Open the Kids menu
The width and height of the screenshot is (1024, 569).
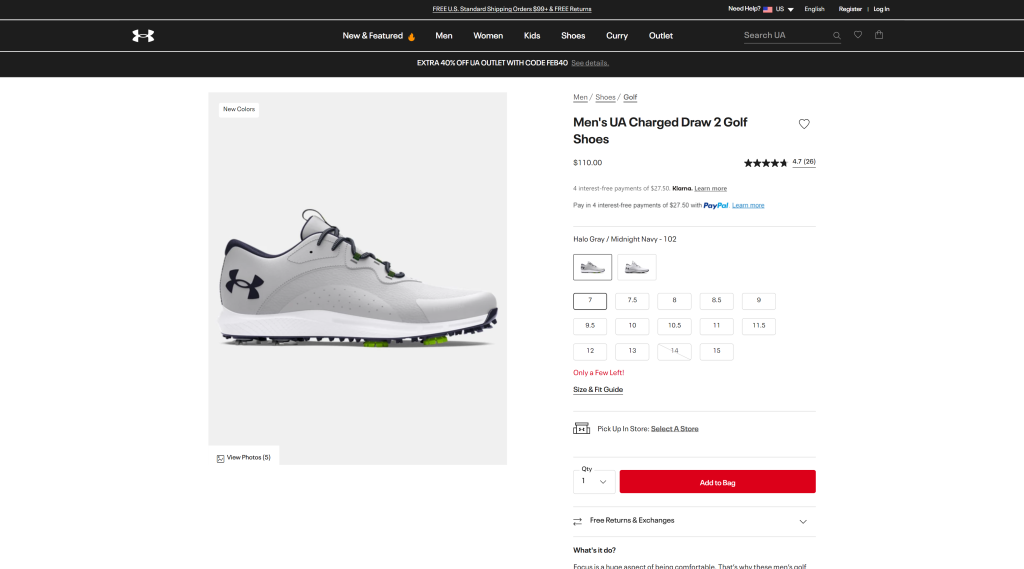coord(532,36)
